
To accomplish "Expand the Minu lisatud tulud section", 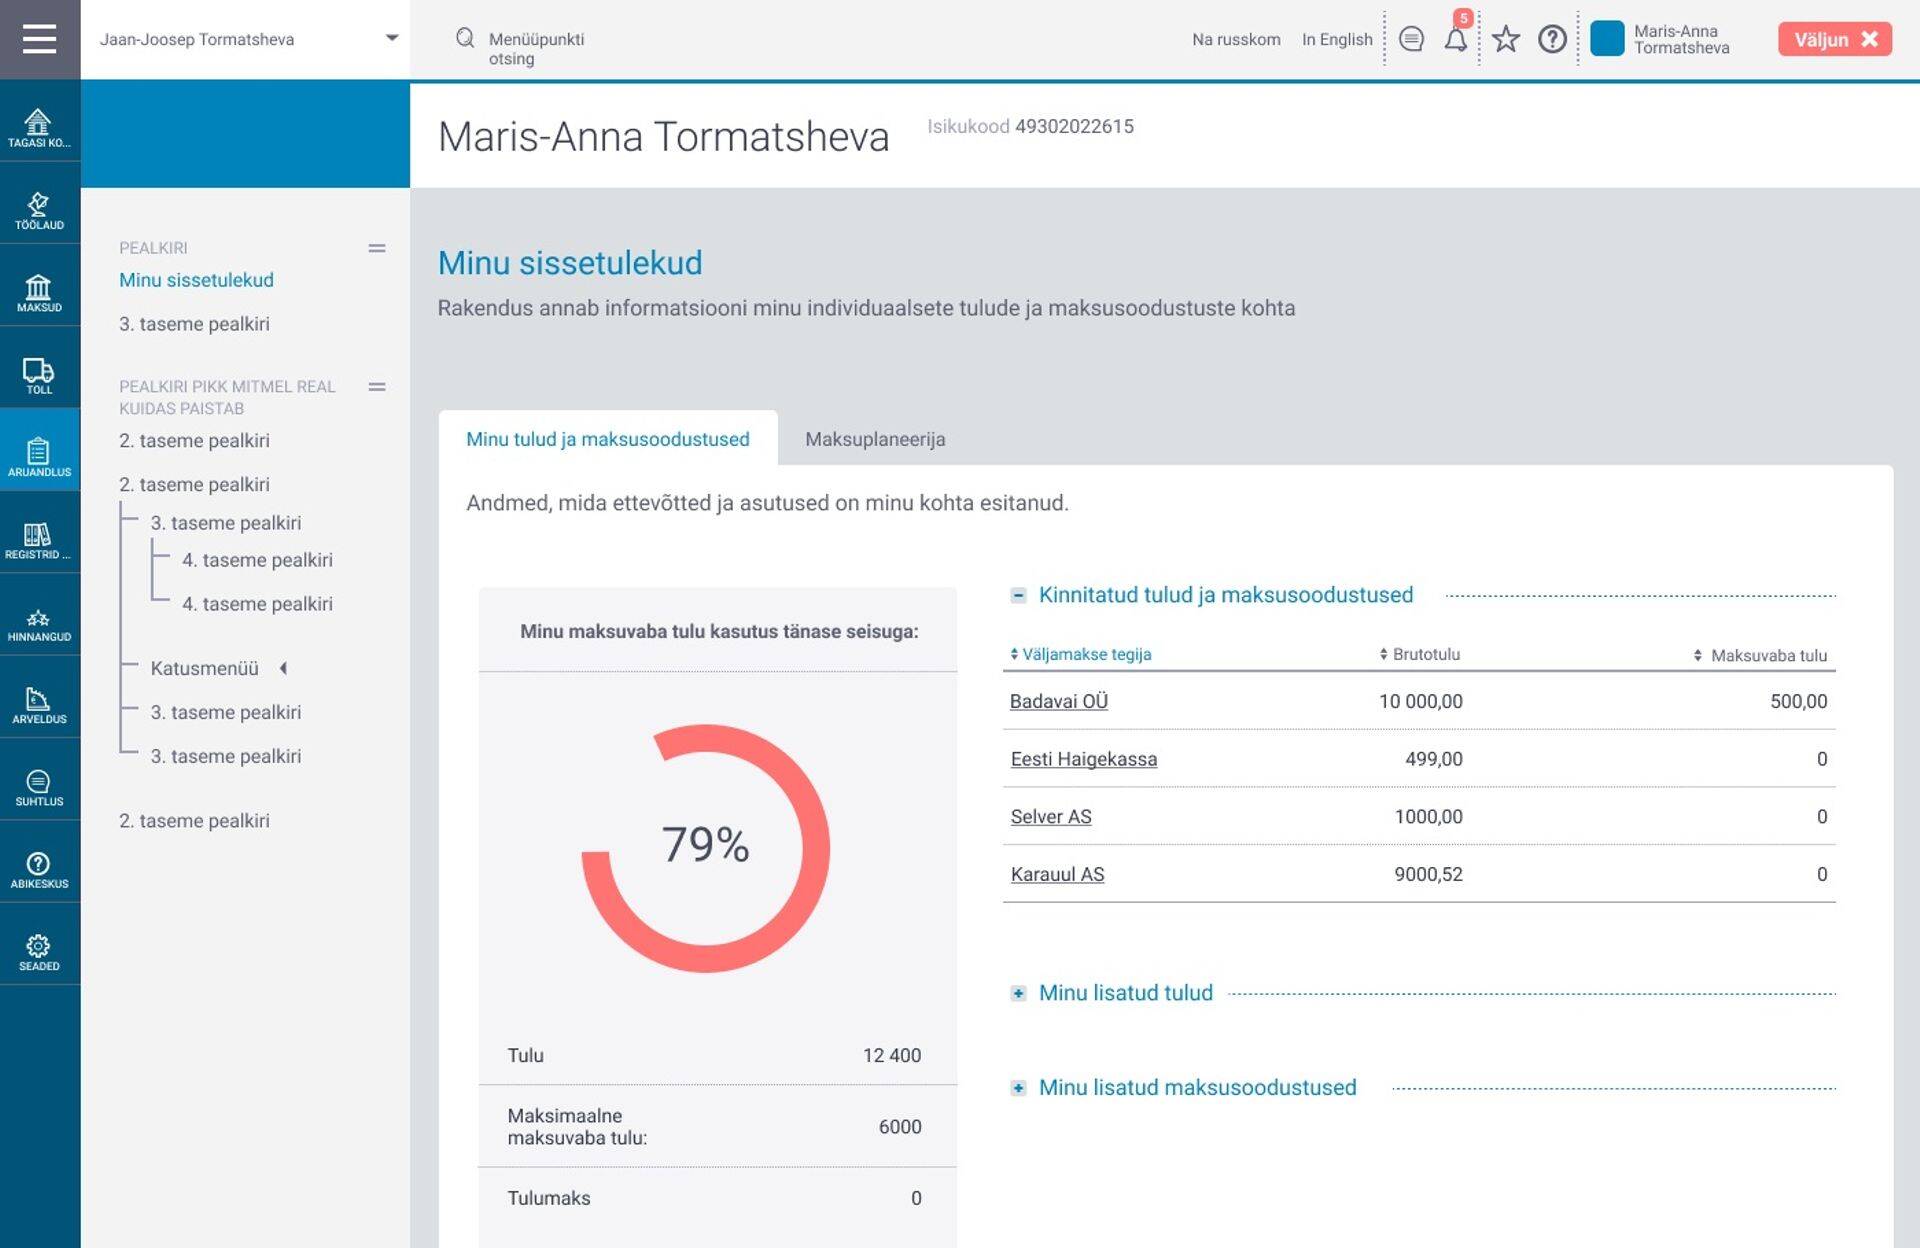I will tap(1018, 993).
